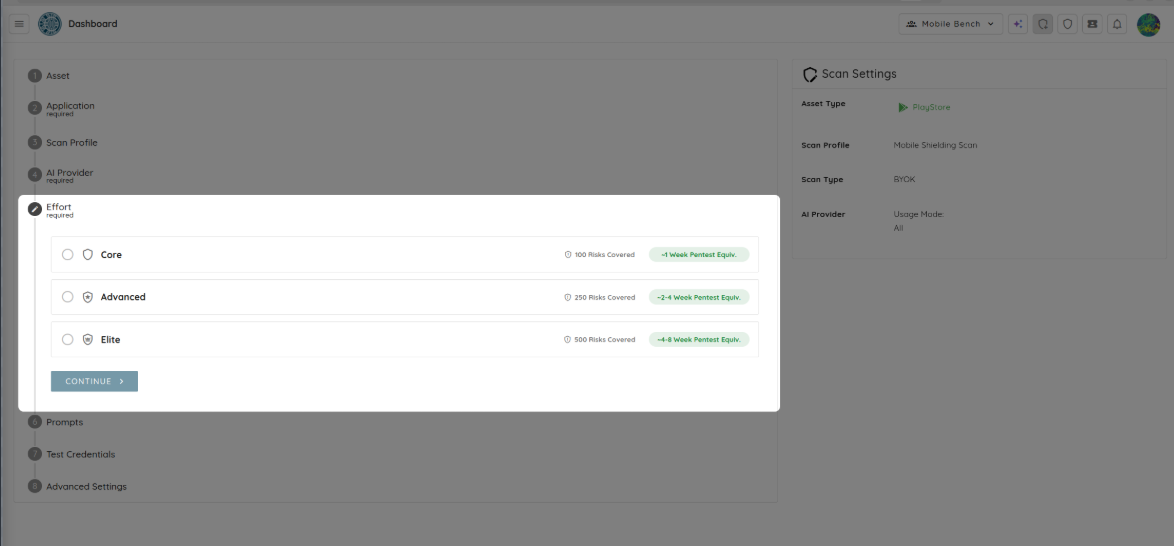Screen dimensions: 1174x546
Task: Open the Mobile Bench team dropdown
Action: (950, 24)
